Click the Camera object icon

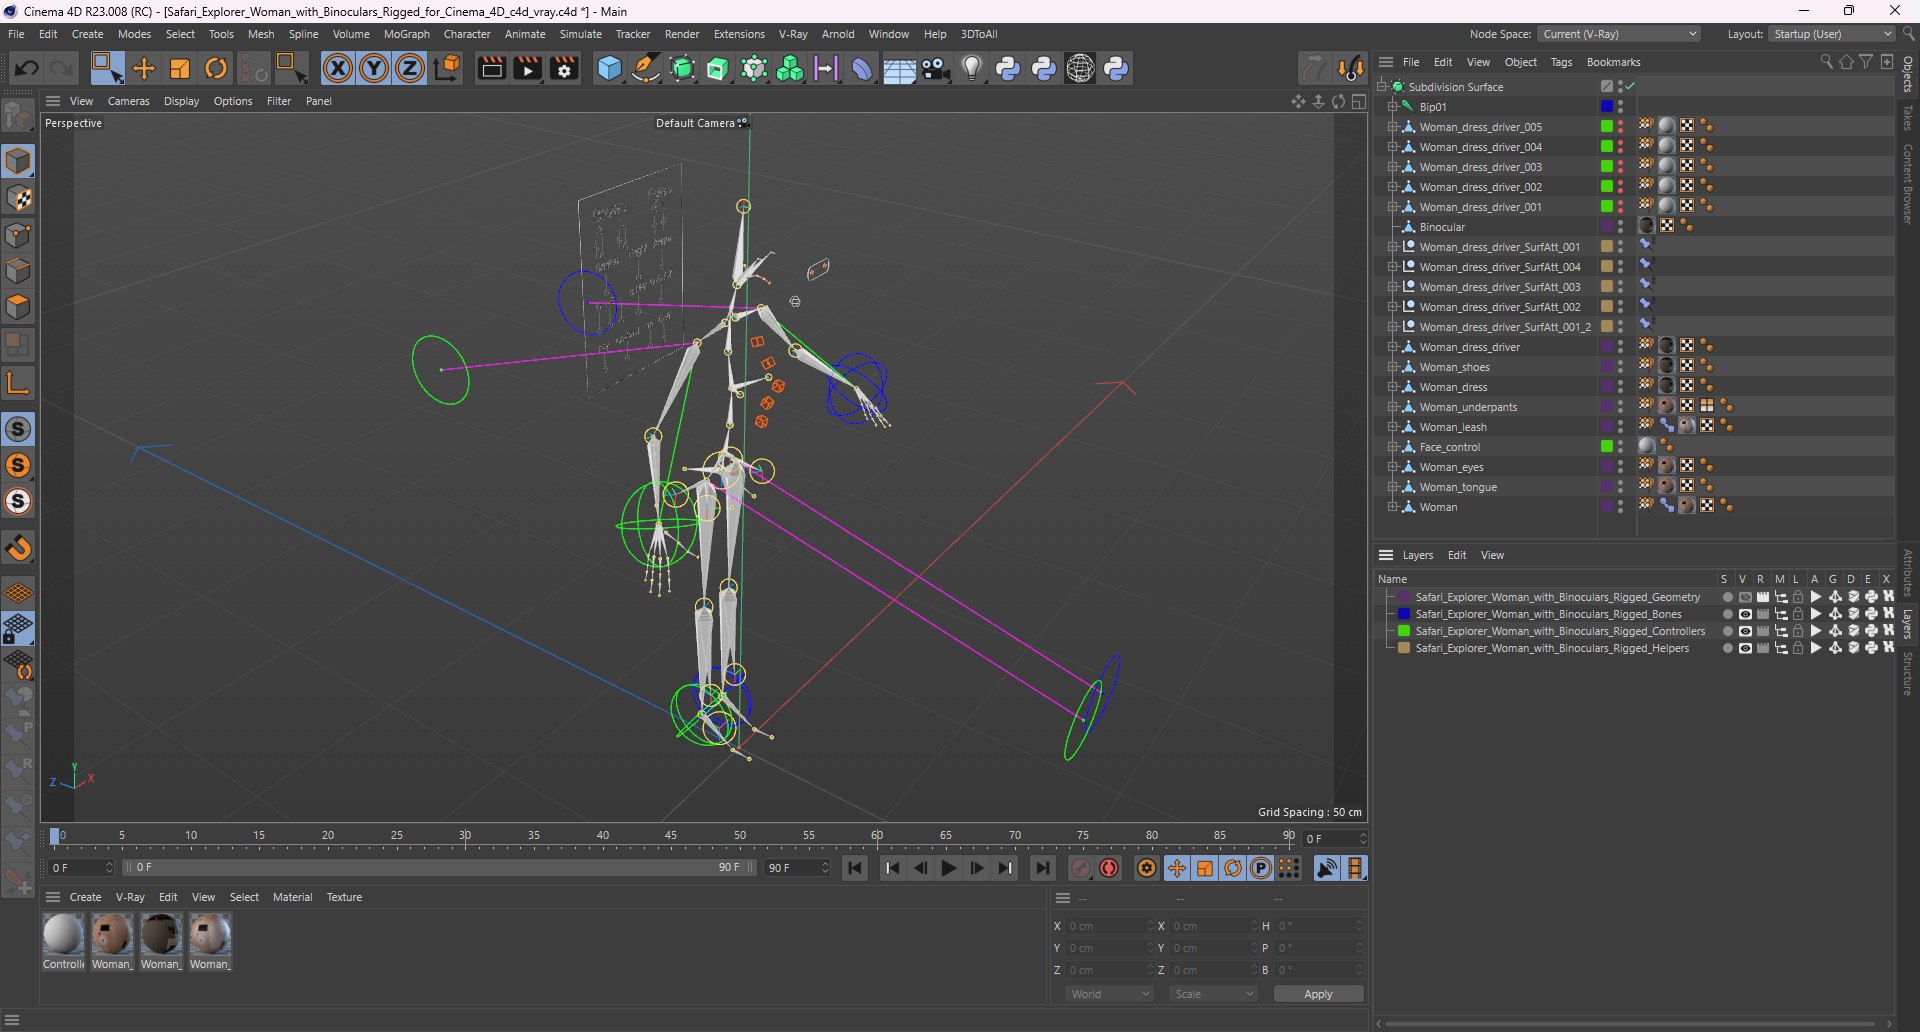click(936, 68)
